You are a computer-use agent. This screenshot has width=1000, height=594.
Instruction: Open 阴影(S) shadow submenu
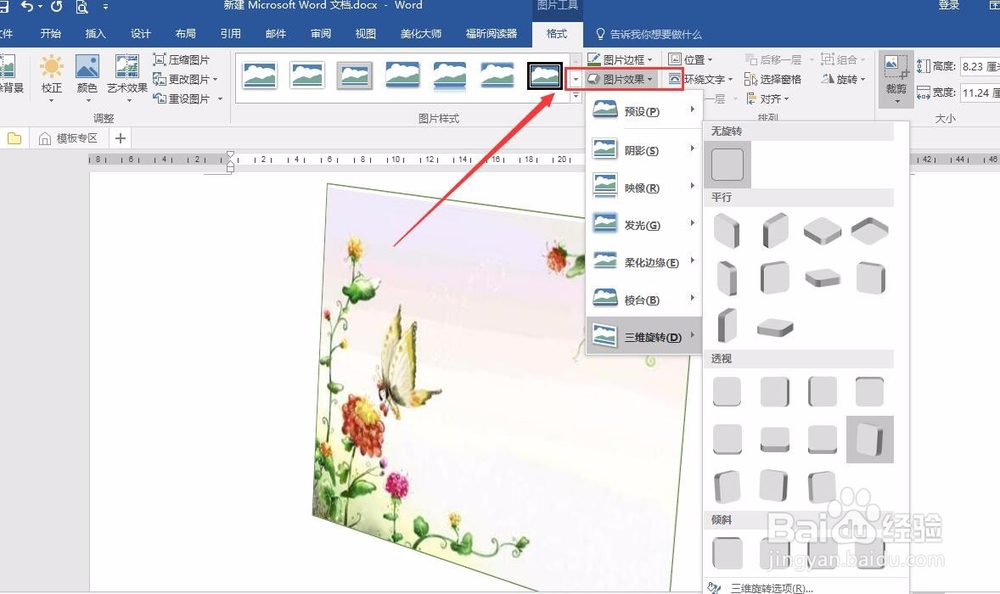tap(643, 150)
